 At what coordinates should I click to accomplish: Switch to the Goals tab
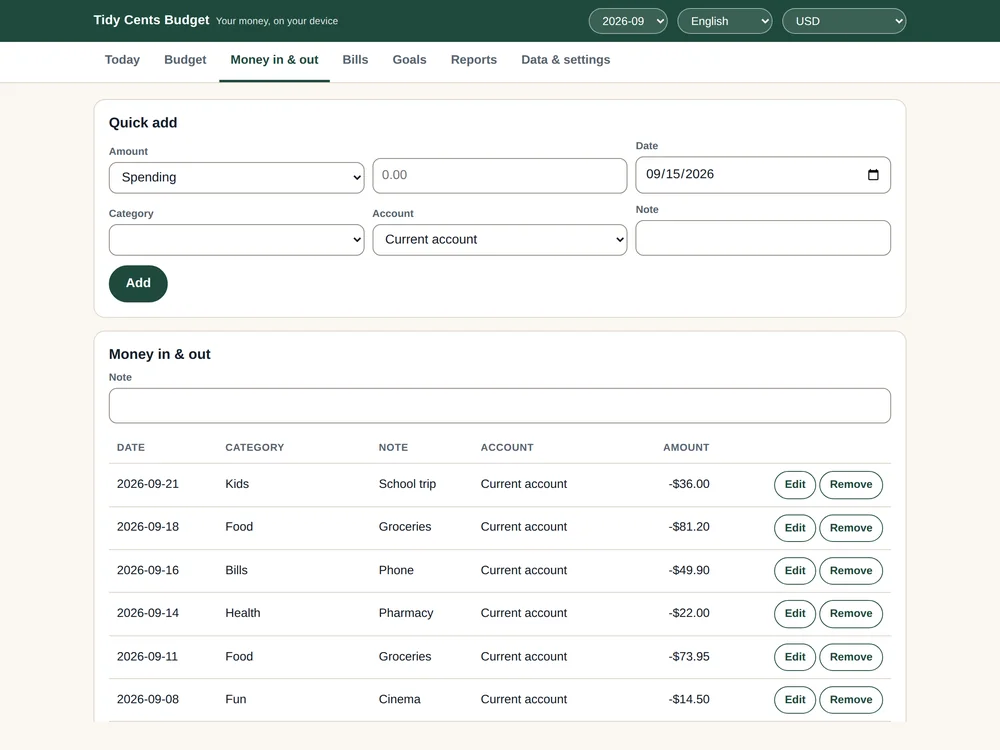coord(409,60)
